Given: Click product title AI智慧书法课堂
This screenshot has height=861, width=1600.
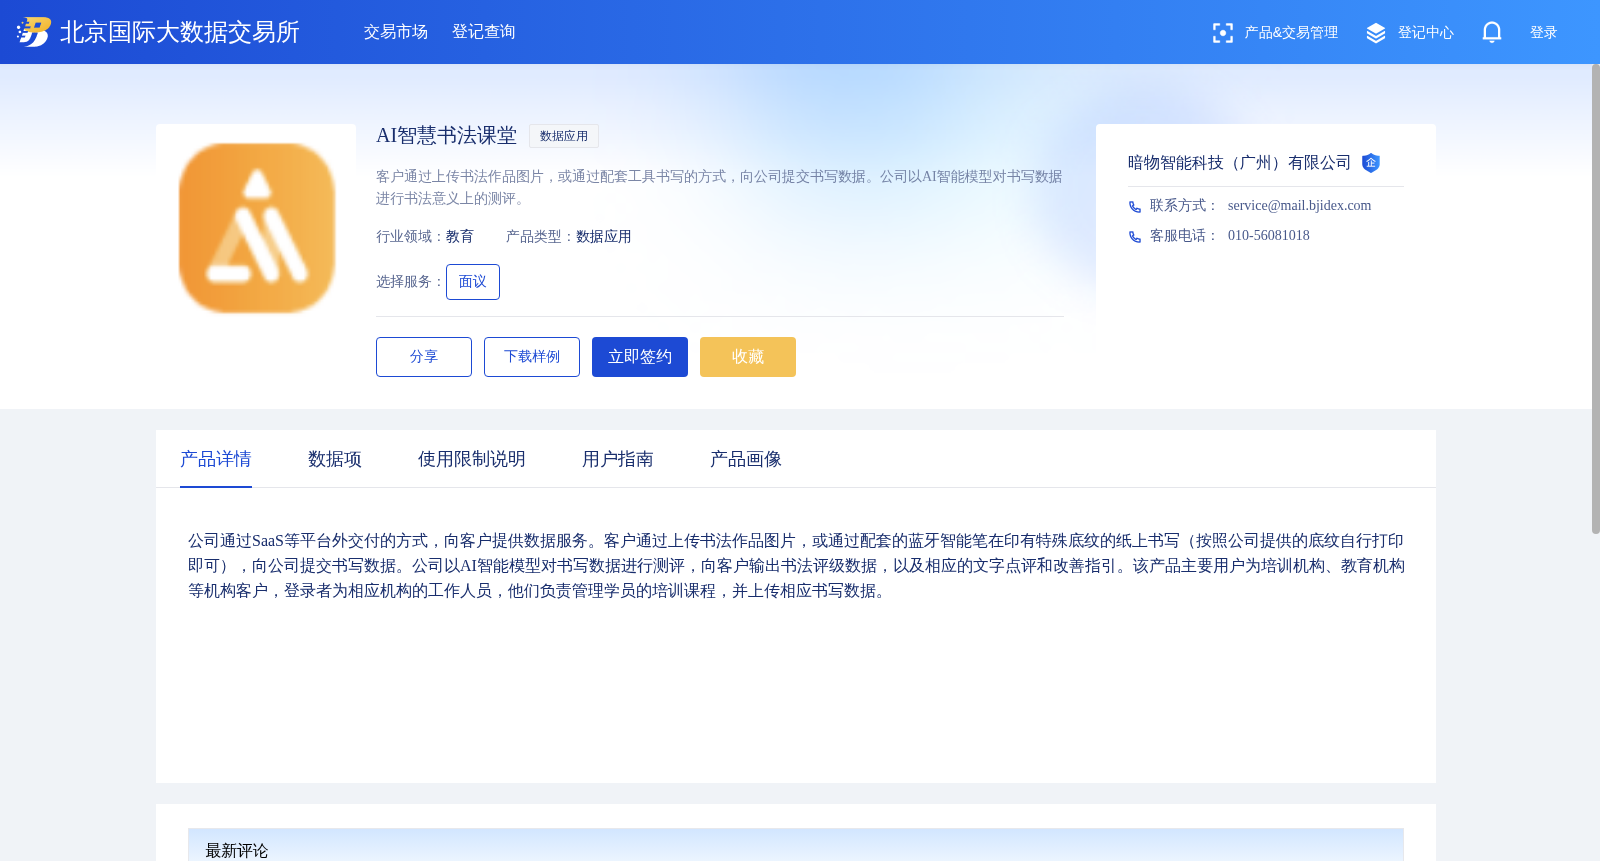Looking at the screenshot, I should 446,136.
